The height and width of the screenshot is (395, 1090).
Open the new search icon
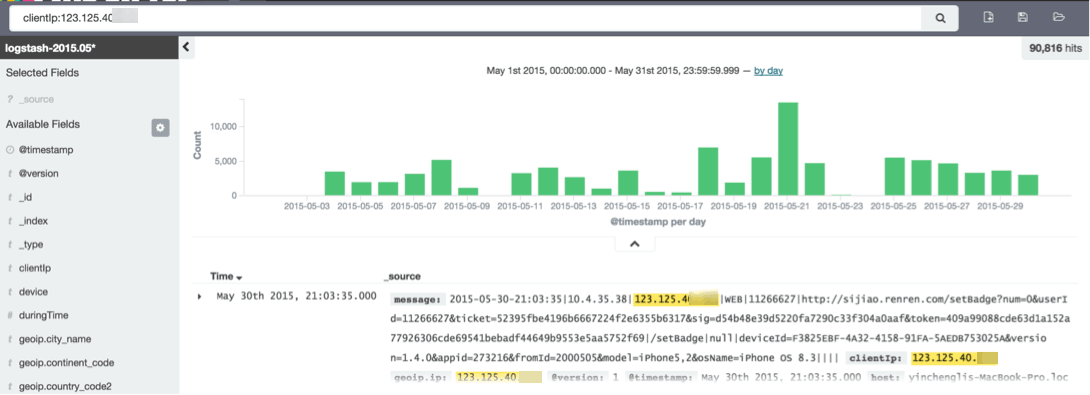tap(989, 17)
